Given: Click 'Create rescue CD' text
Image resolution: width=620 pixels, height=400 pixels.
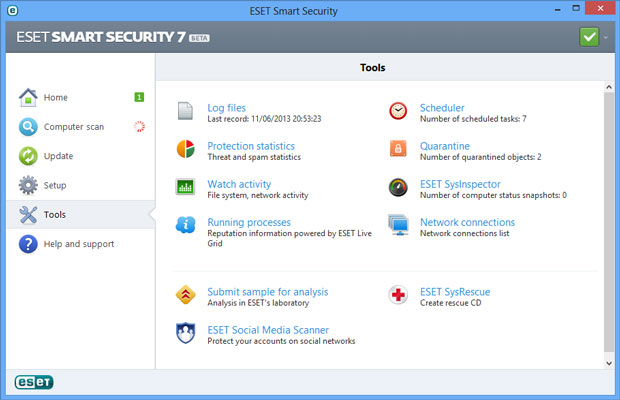Looking at the screenshot, I should coord(451,303).
